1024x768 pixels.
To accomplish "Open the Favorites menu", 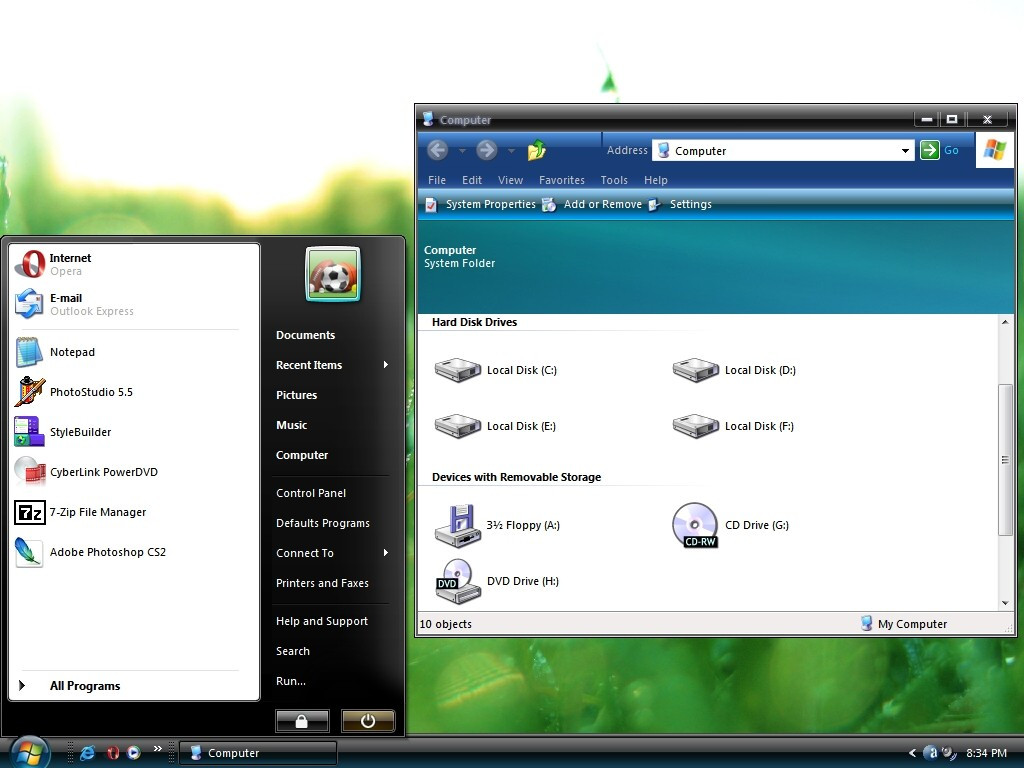I will click(562, 180).
